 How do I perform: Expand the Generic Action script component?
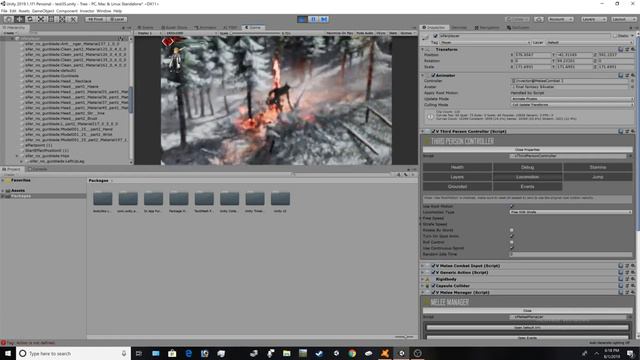(423, 272)
